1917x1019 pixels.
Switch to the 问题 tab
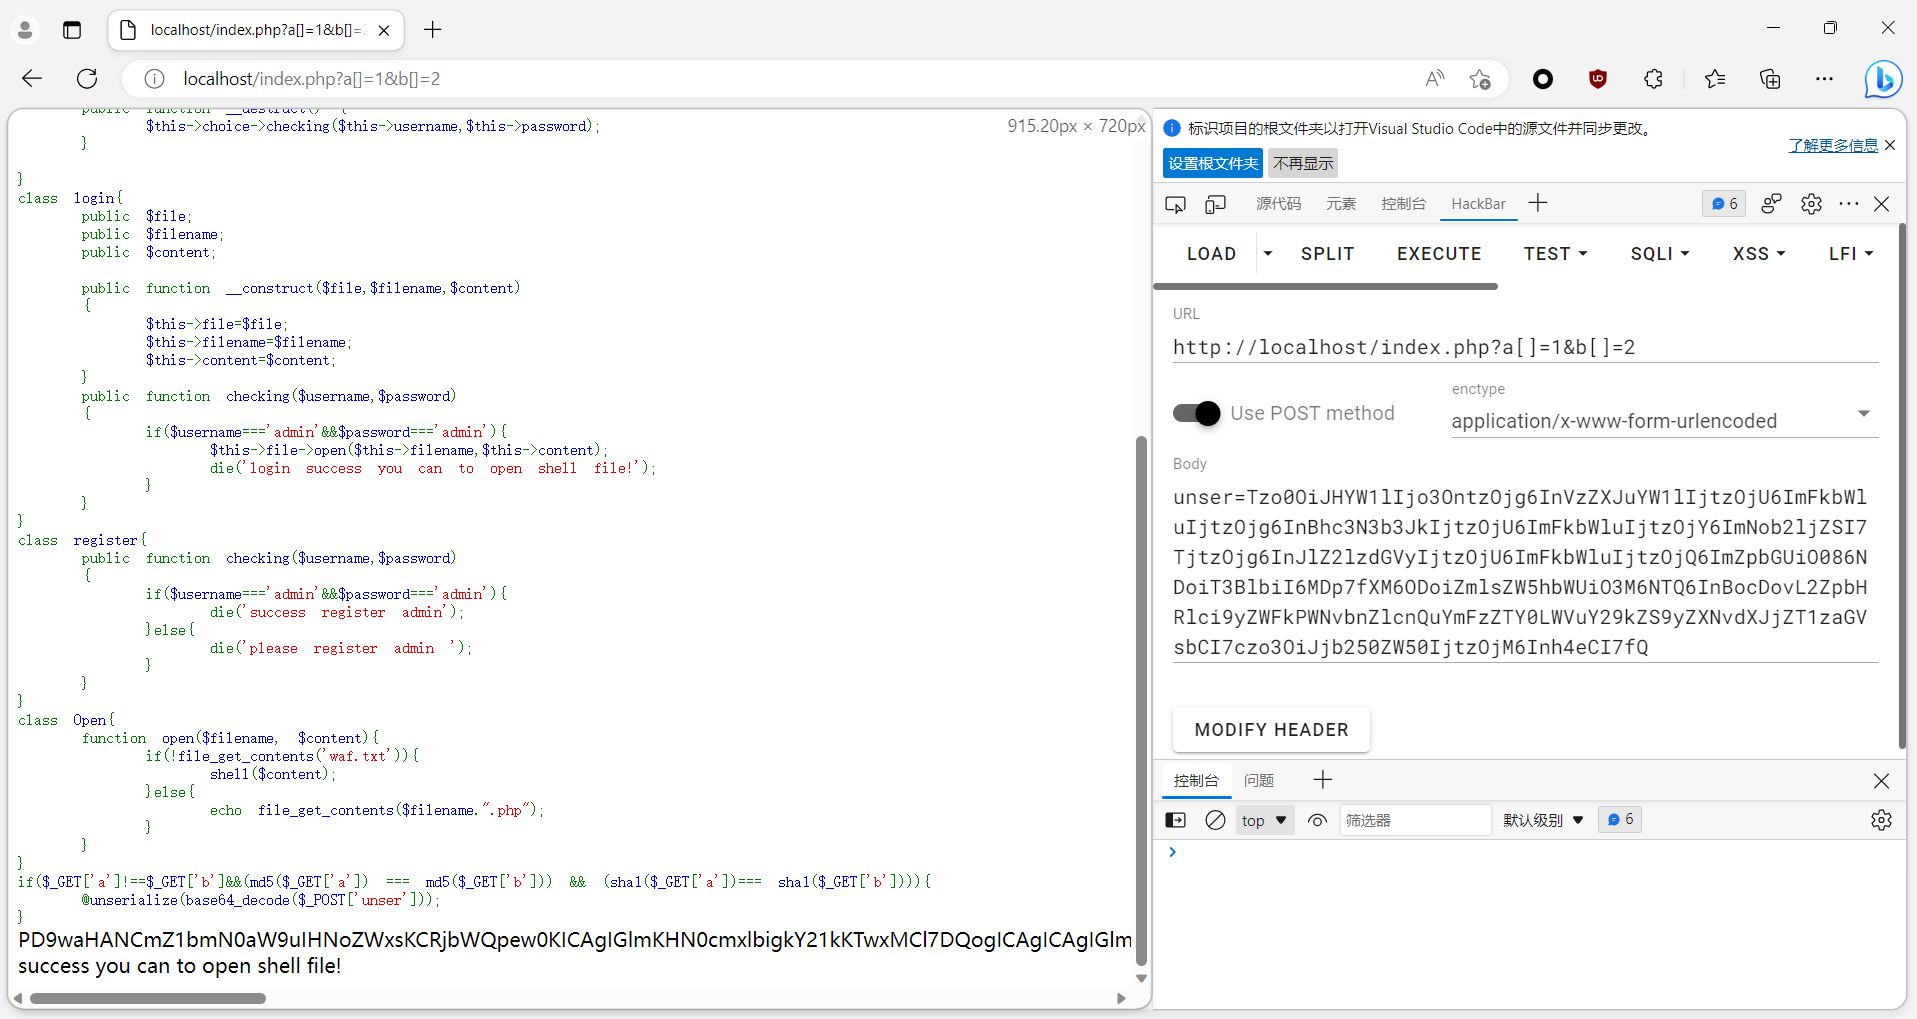[1259, 780]
